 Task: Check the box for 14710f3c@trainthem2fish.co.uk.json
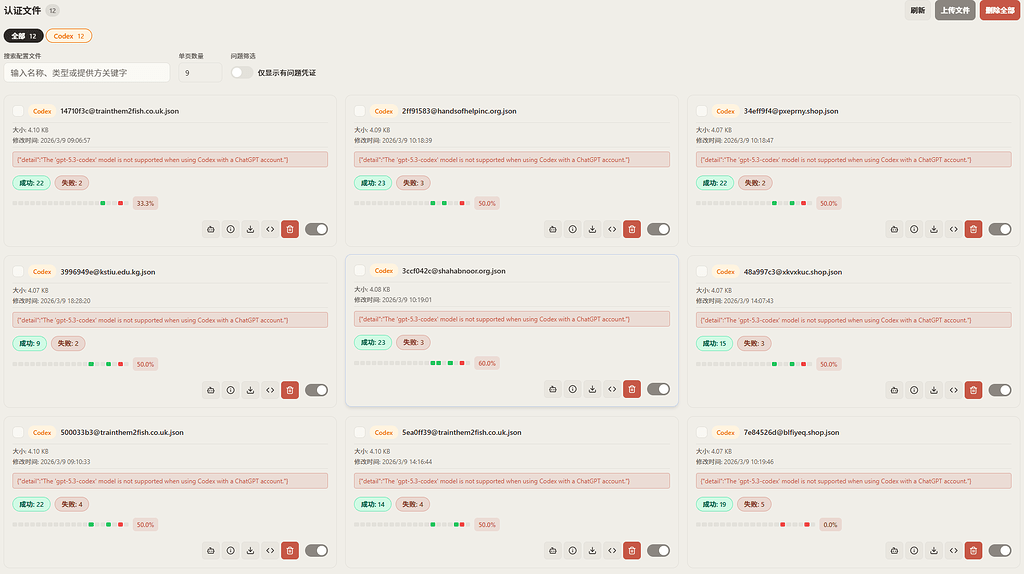tap(18, 111)
